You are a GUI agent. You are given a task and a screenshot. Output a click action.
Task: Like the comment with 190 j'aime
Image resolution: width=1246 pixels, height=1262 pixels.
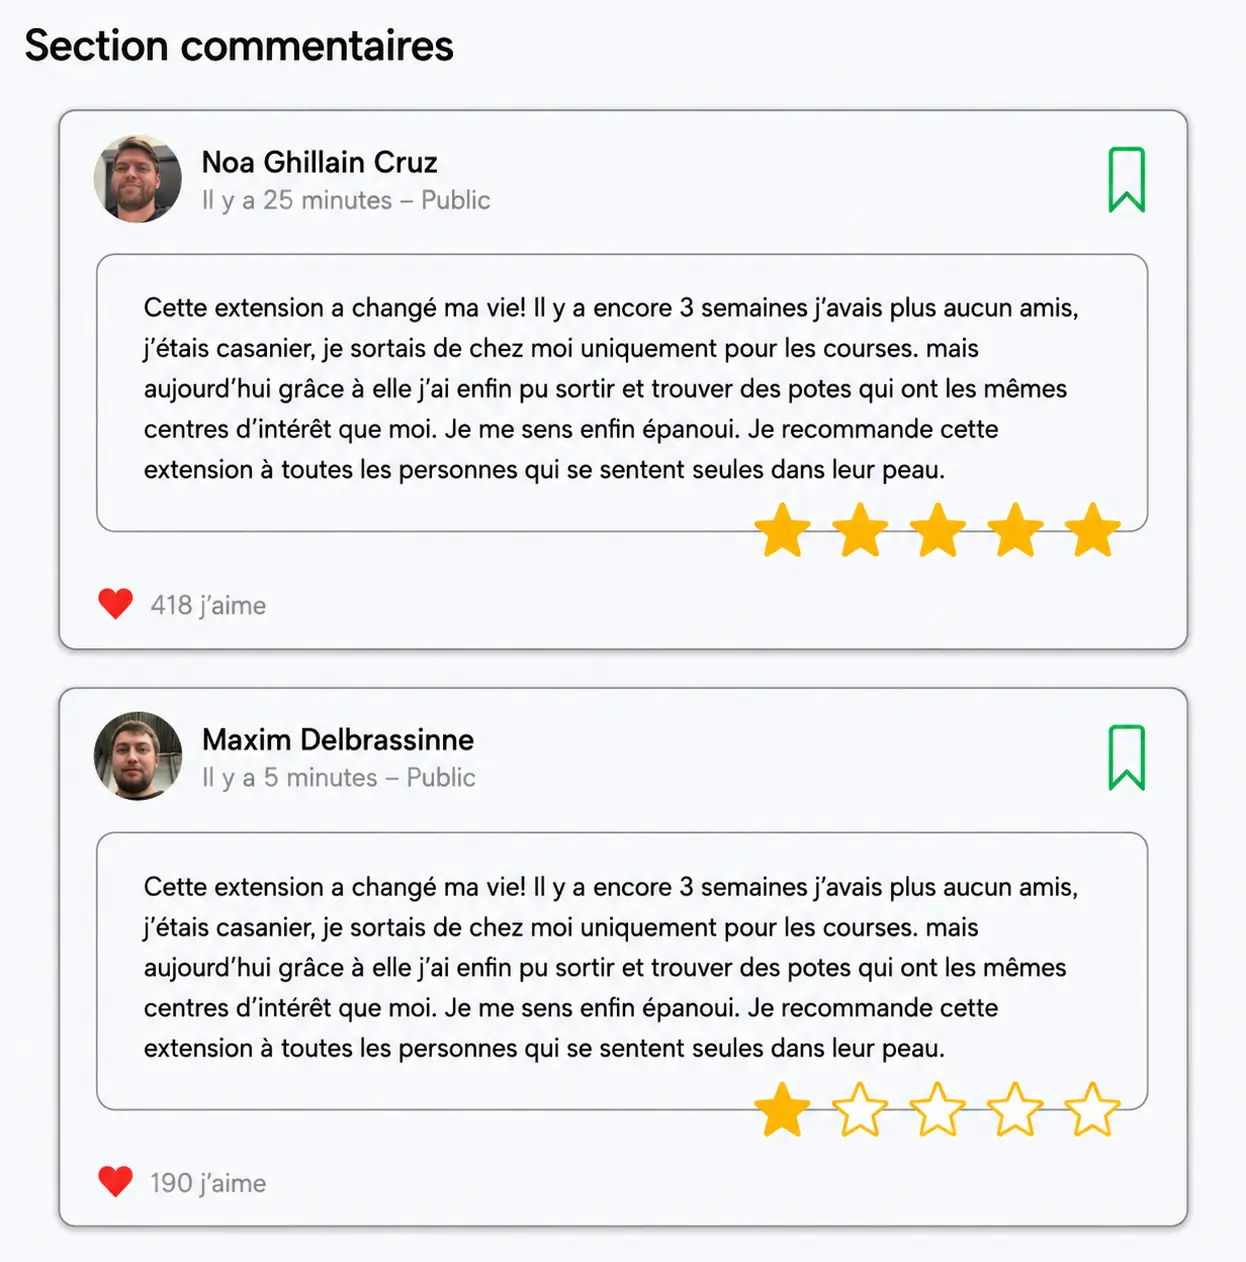tap(116, 1181)
